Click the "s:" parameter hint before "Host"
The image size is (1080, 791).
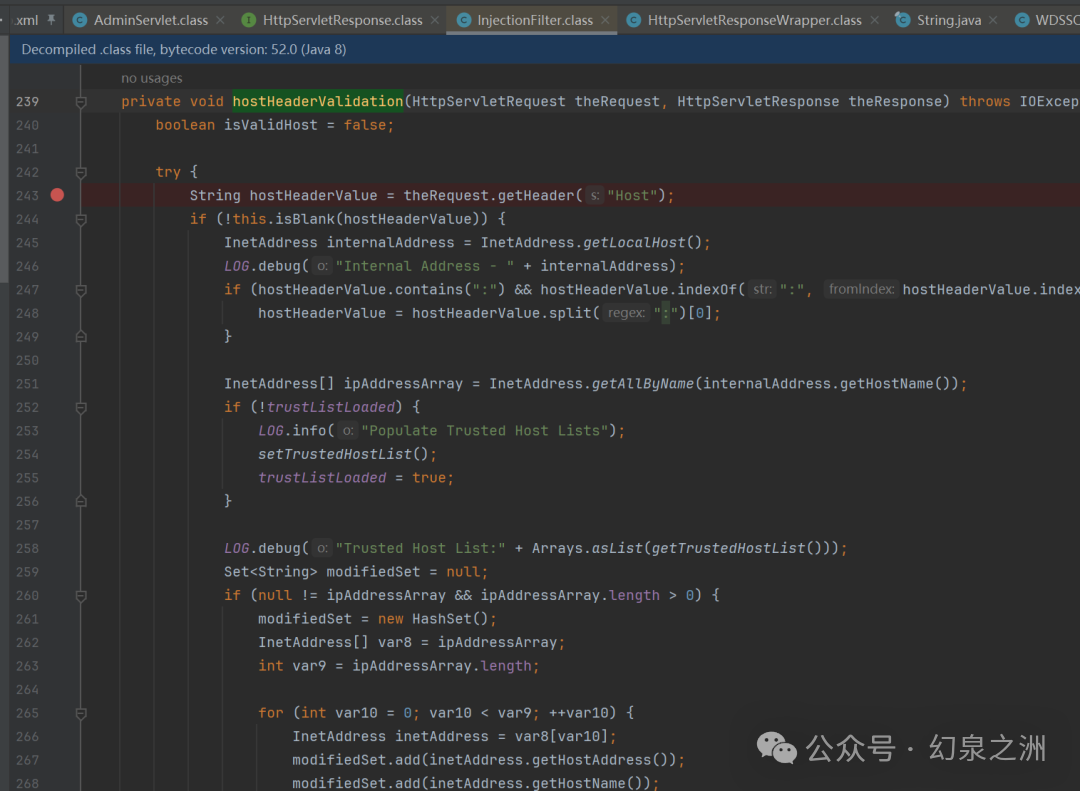tap(595, 196)
